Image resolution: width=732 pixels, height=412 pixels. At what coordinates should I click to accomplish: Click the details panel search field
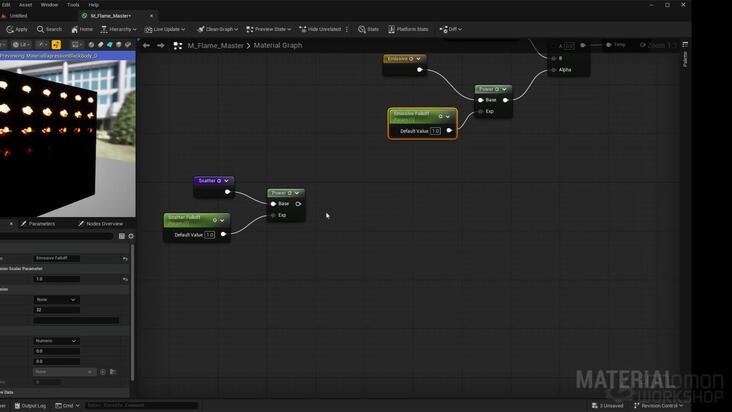click(x=56, y=236)
